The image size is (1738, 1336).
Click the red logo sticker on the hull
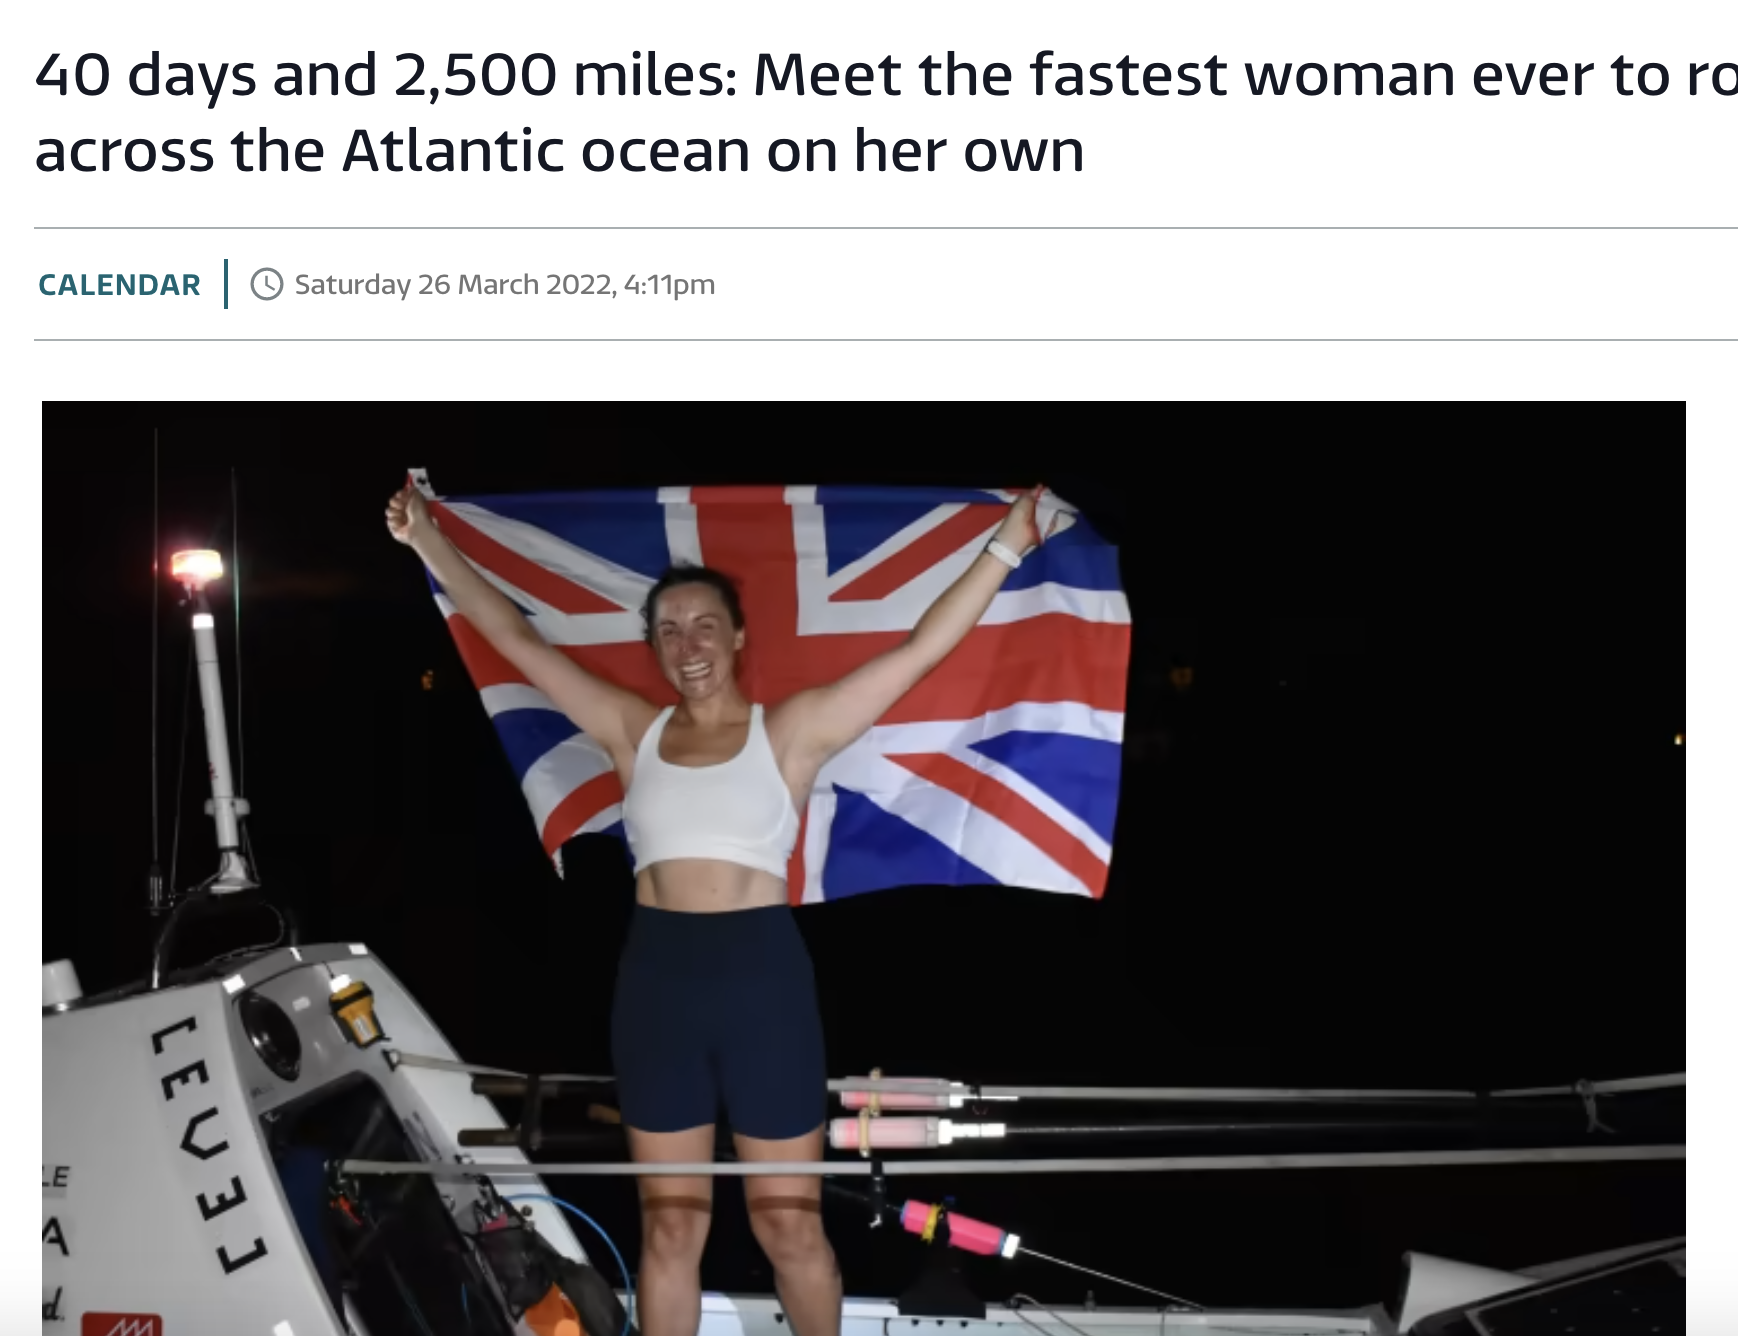[x=121, y=1325]
